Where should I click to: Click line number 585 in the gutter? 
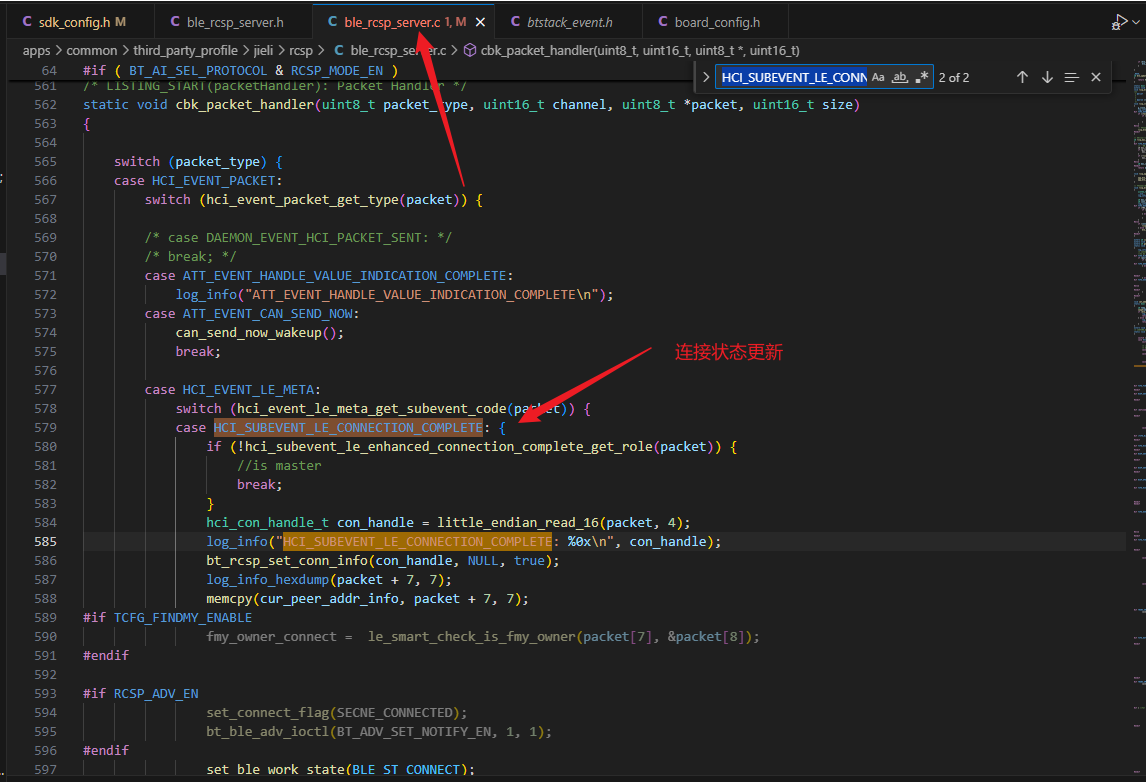point(45,542)
